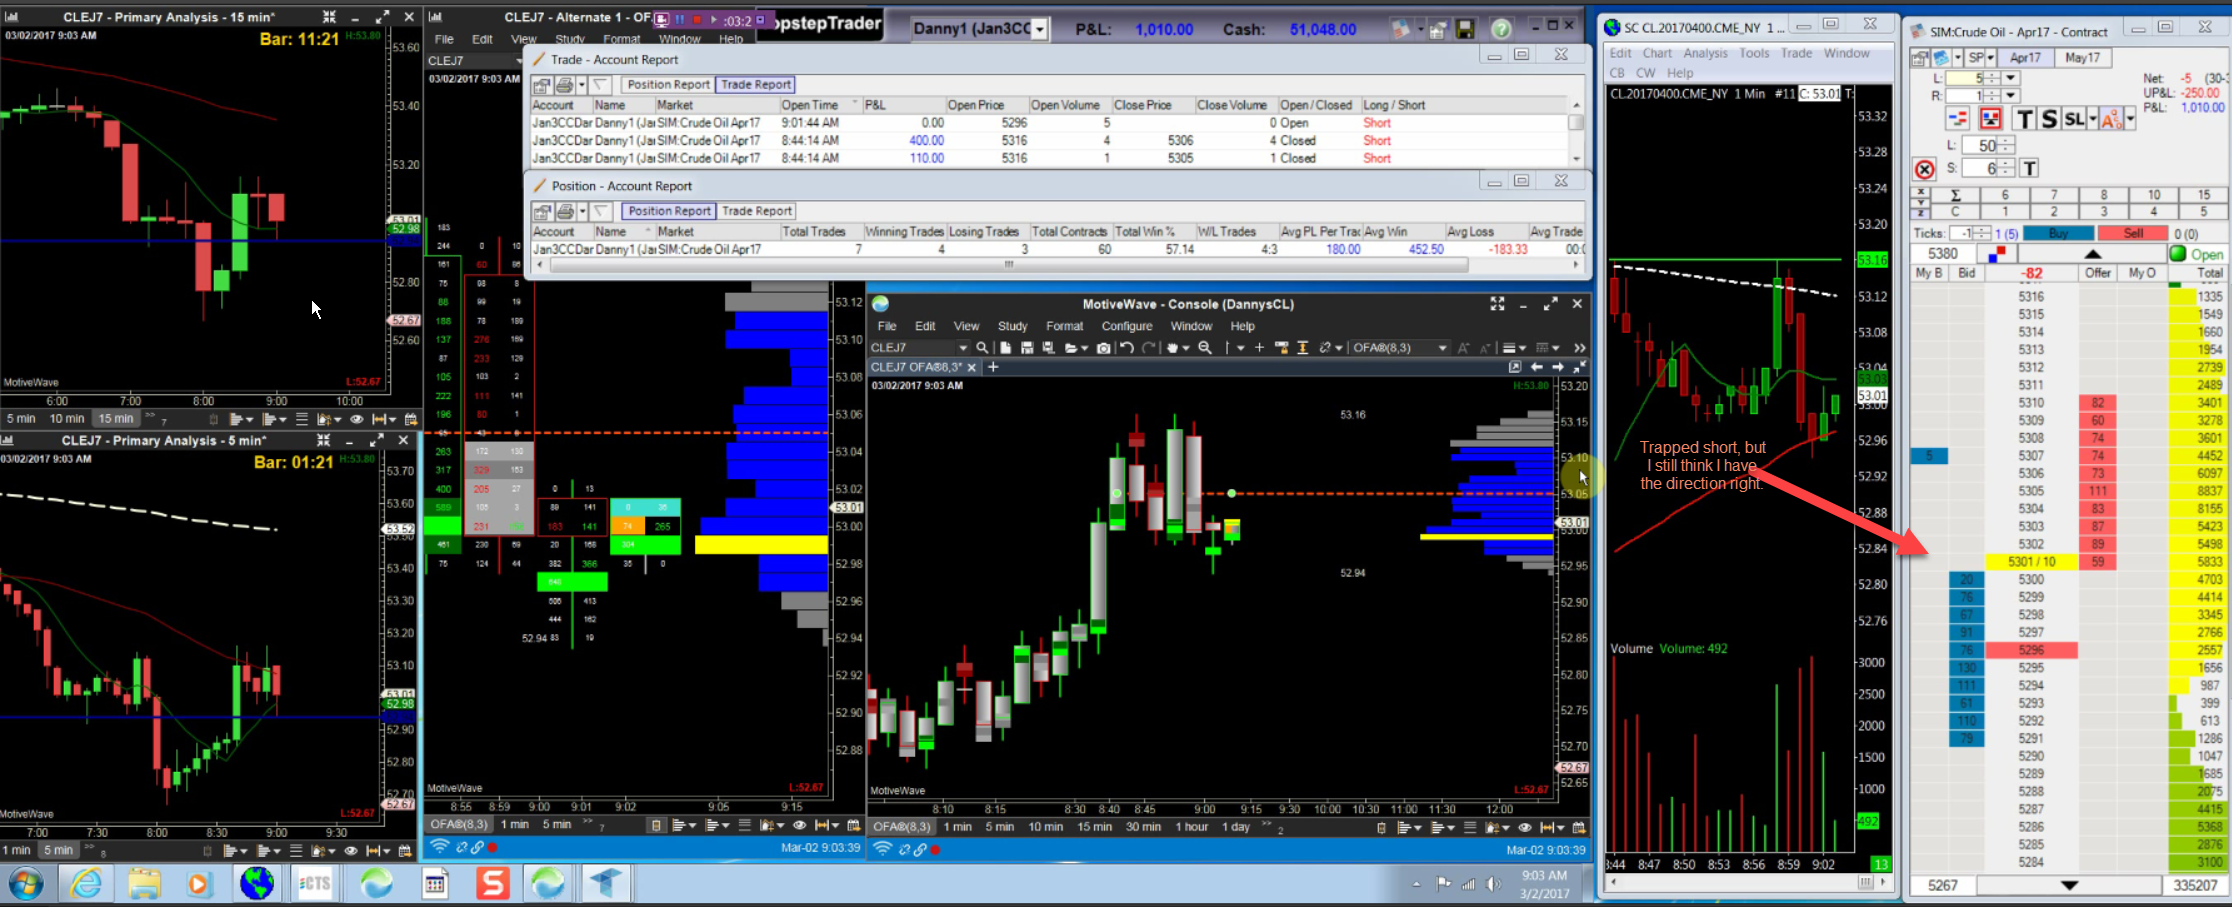Click the print icon in Trade Account Report
This screenshot has height=907, width=2232.
coord(565,85)
